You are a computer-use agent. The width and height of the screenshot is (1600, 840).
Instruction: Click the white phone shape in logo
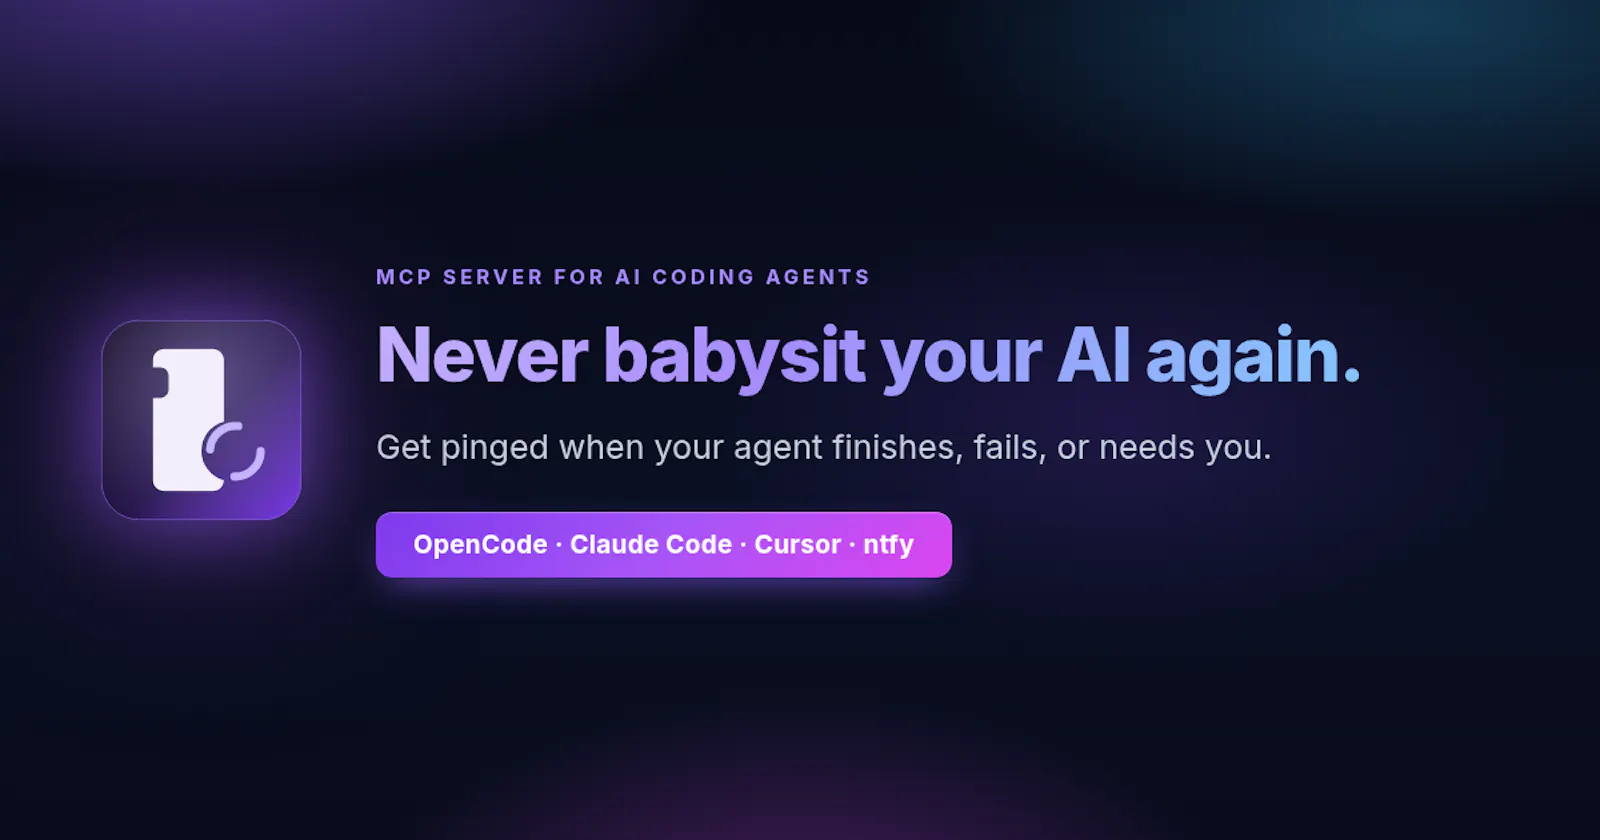[x=188, y=420]
